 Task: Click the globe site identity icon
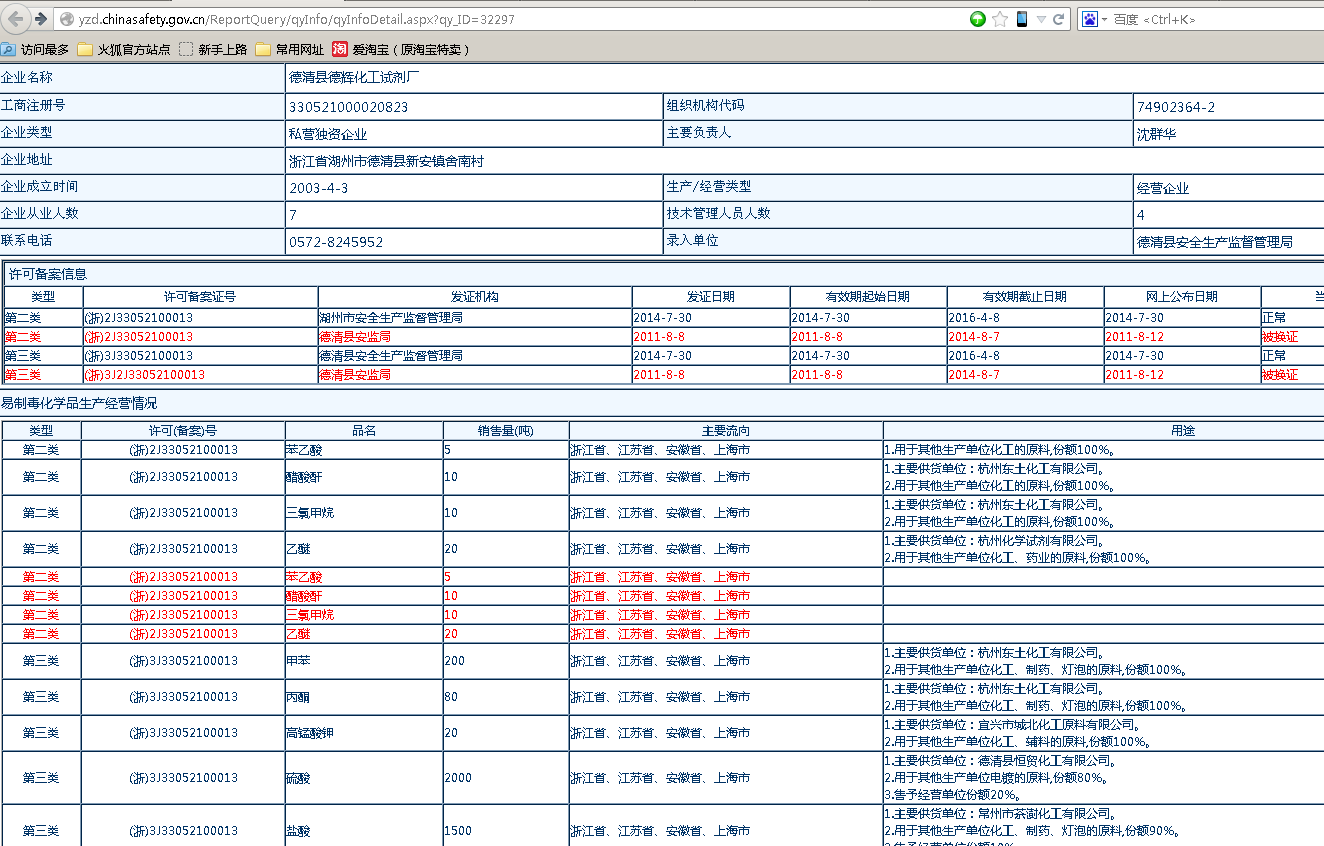tap(67, 19)
